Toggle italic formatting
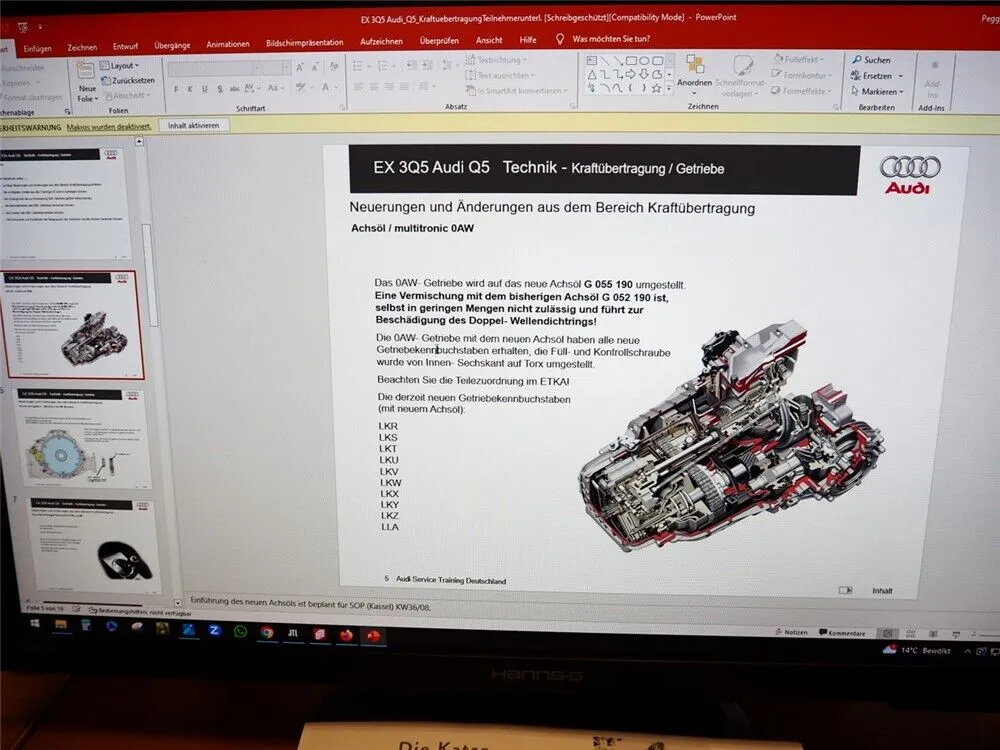The width and height of the screenshot is (1000, 750). coord(190,88)
